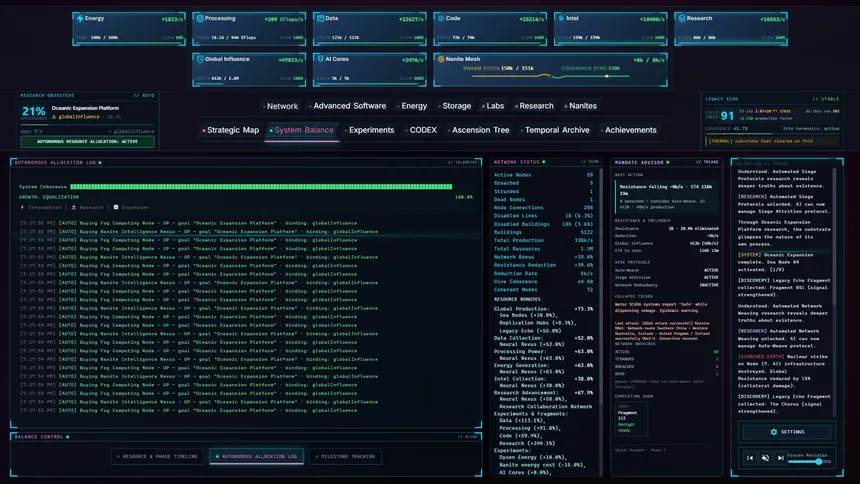860x484 pixels.
Task: Toggle the Expansion growth filter
Action: point(131,207)
